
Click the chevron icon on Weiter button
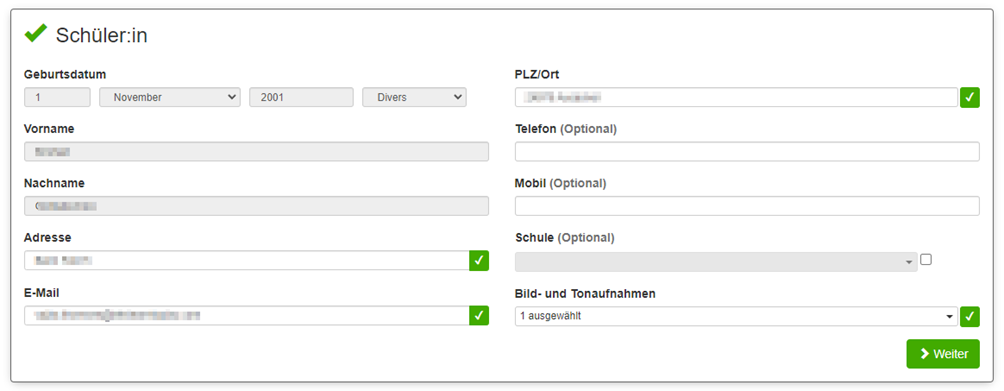pos(924,354)
